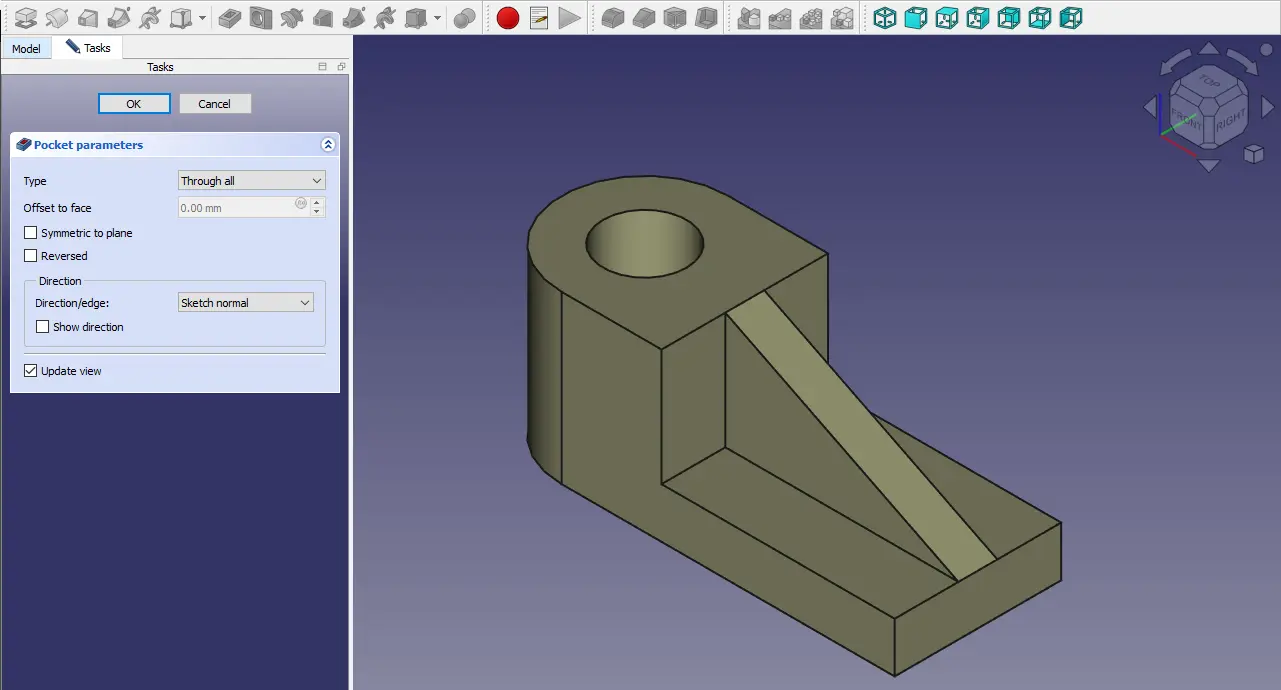Viewport: 1281px width, 690px height.
Task: Click the Boolean operation spheres icon
Action: click(x=464, y=18)
